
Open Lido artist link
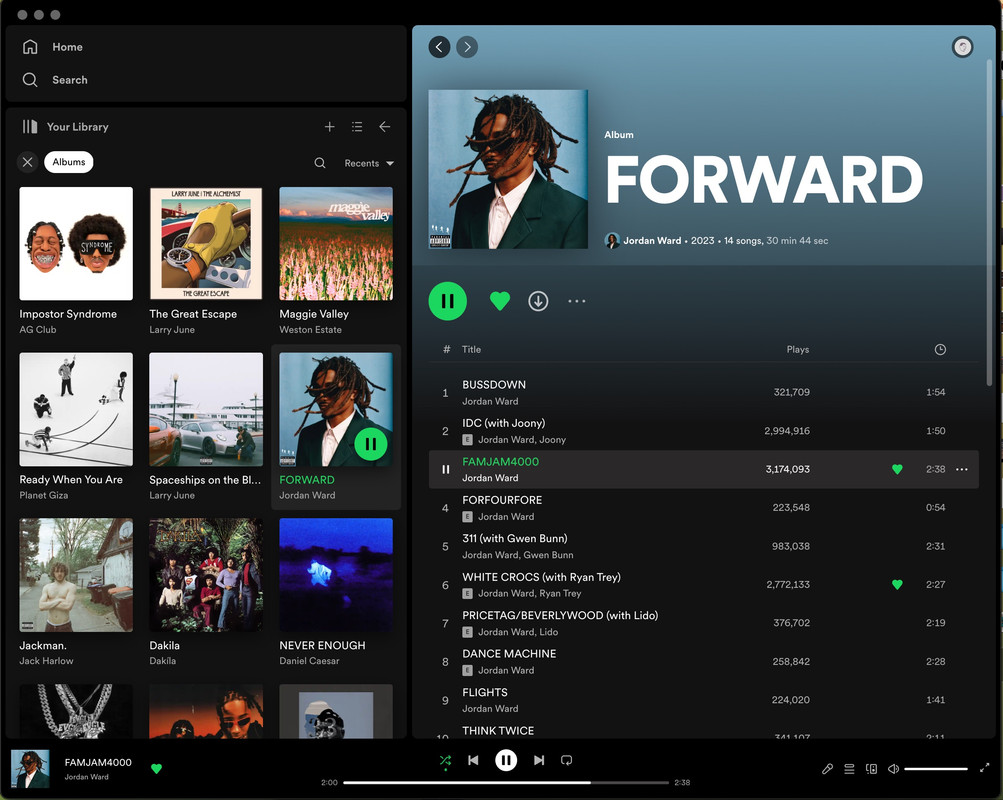[548, 632]
